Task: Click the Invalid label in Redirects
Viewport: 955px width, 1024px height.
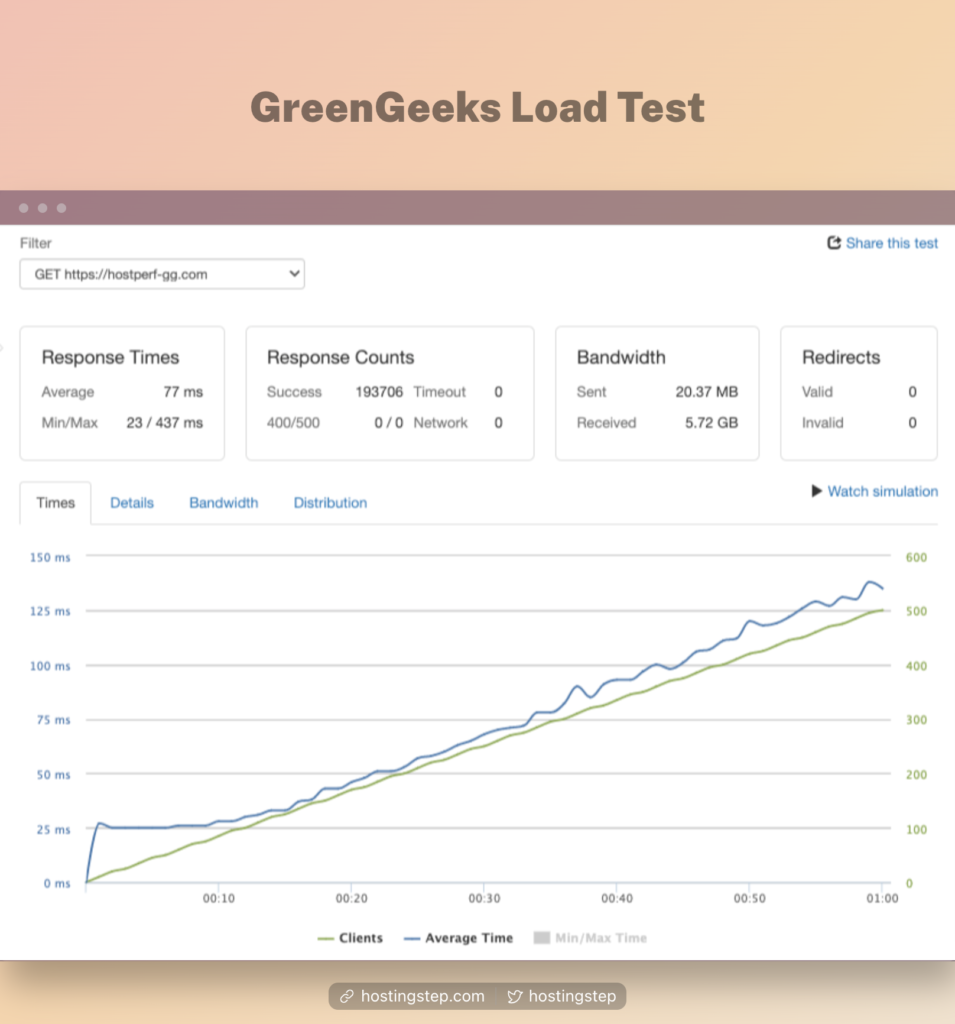Action: pos(822,423)
